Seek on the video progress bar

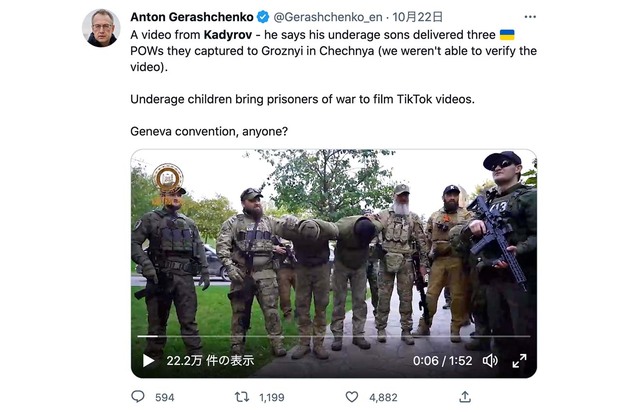[x=330, y=338]
